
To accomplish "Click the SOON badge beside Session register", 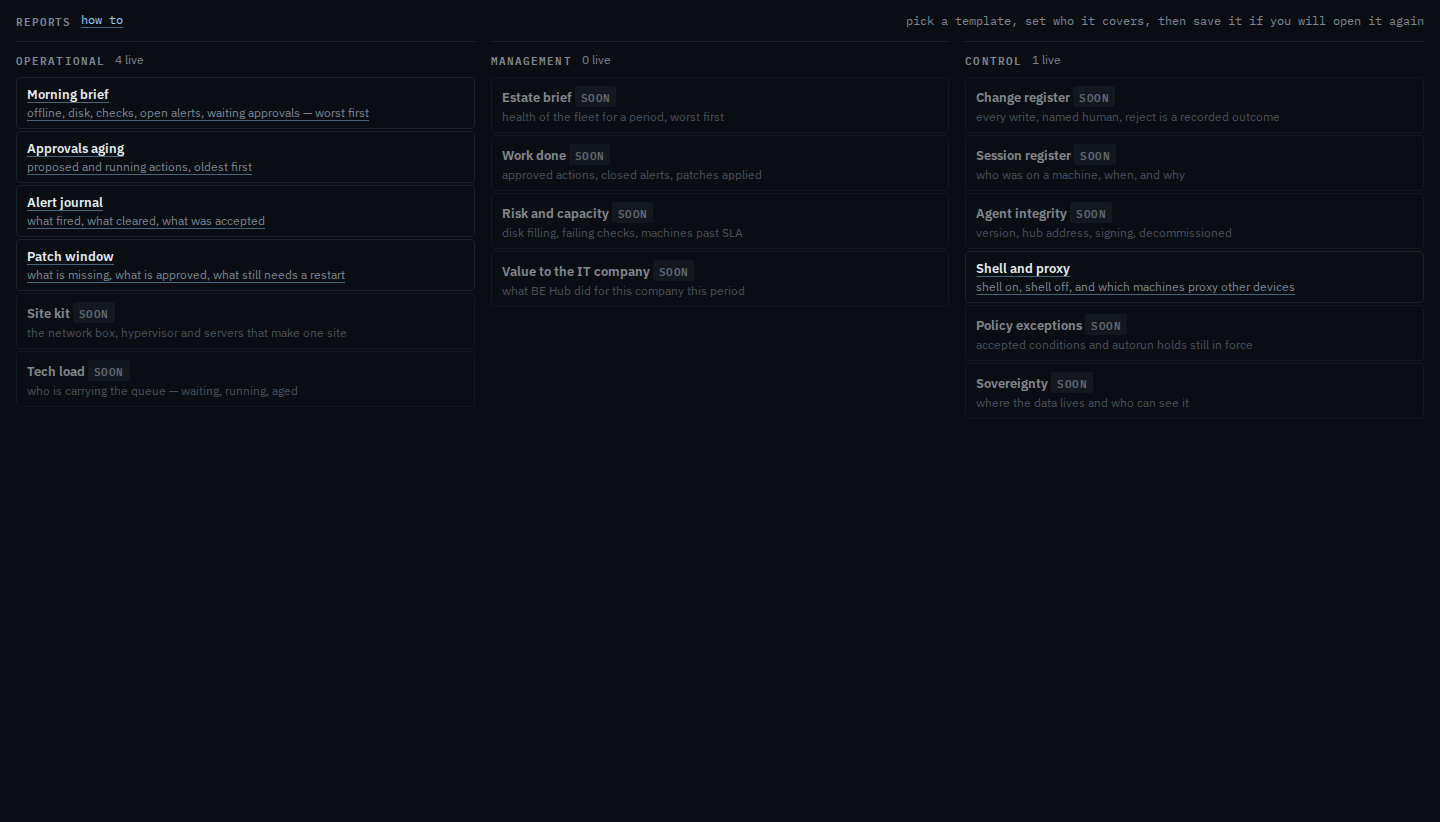I will pyautogui.click(x=1094, y=156).
